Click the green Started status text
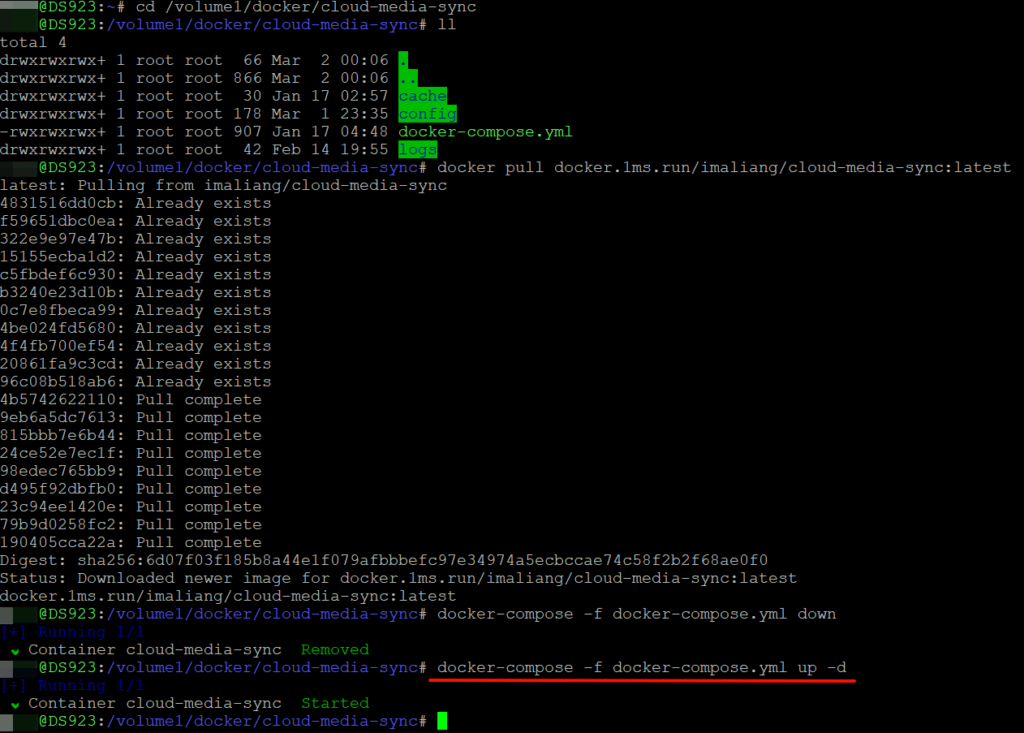The width and height of the screenshot is (1024, 733). coord(334,704)
